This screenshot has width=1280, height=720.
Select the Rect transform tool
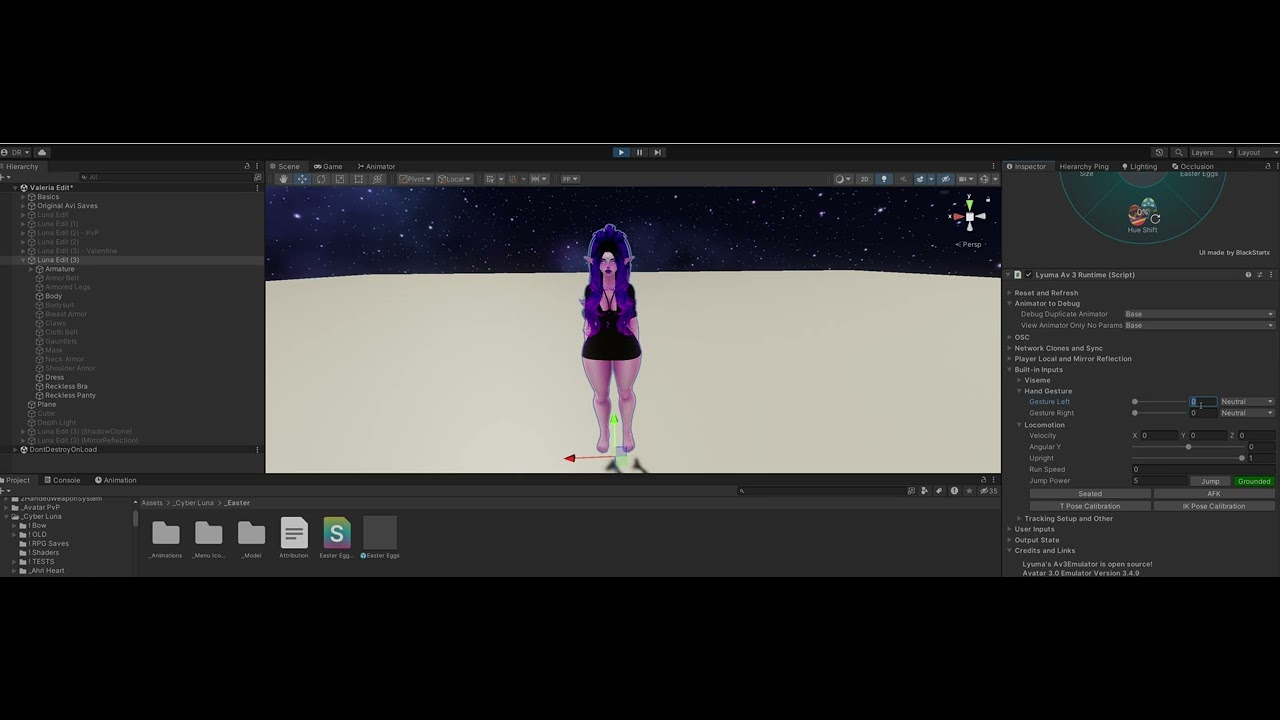(x=359, y=179)
